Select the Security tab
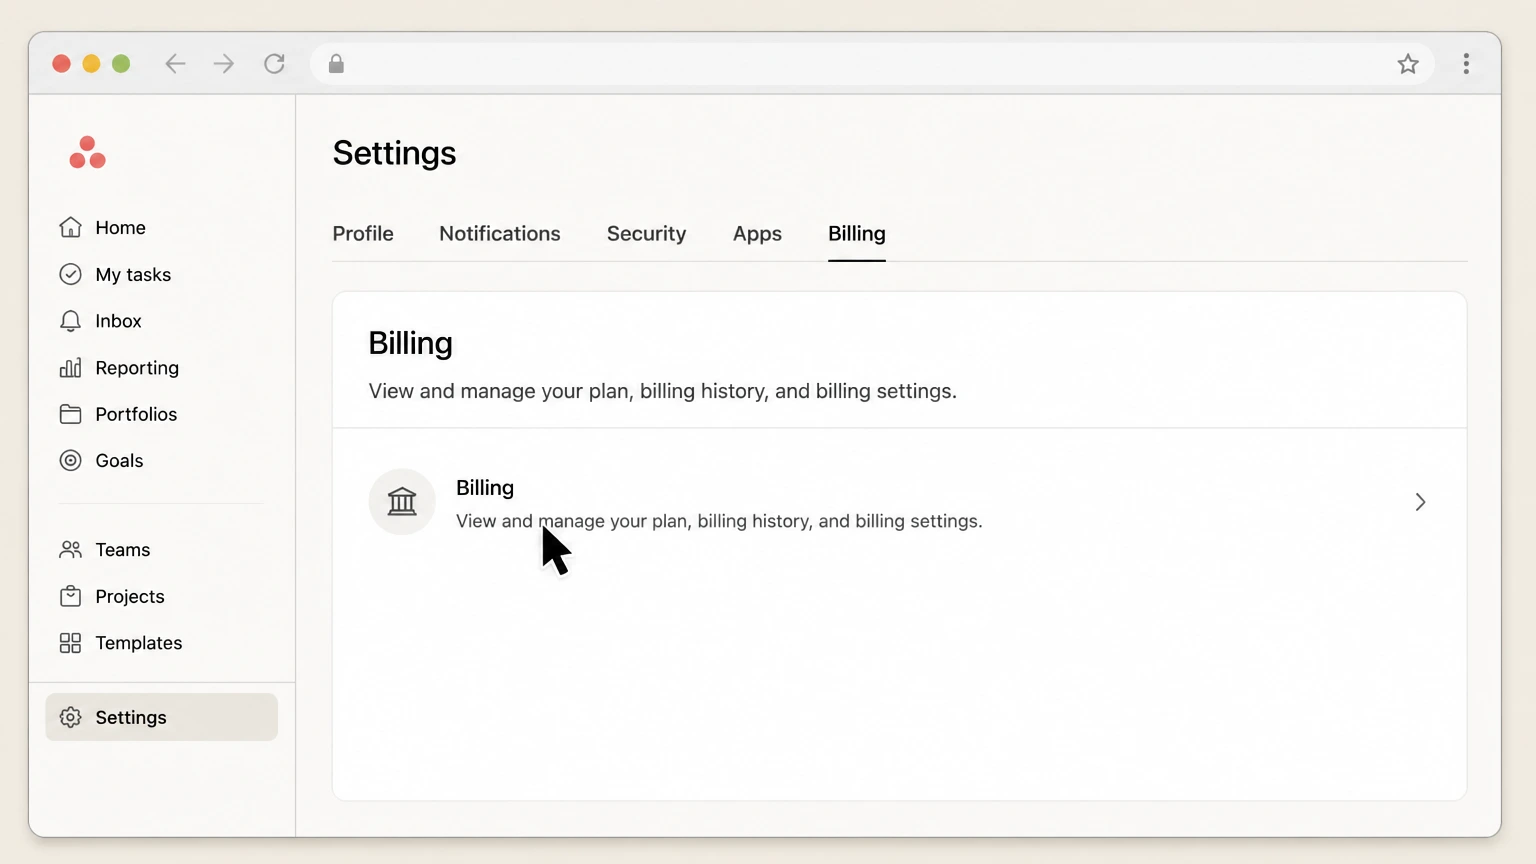The image size is (1536, 864). [x=646, y=234]
